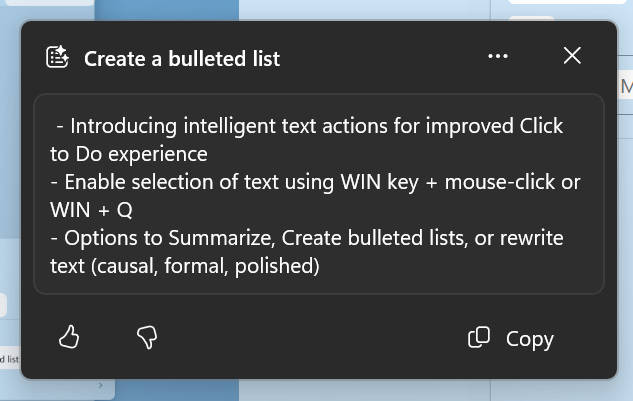Give thumbs down feedback on the result
The image size is (633, 401).
[x=147, y=338]
